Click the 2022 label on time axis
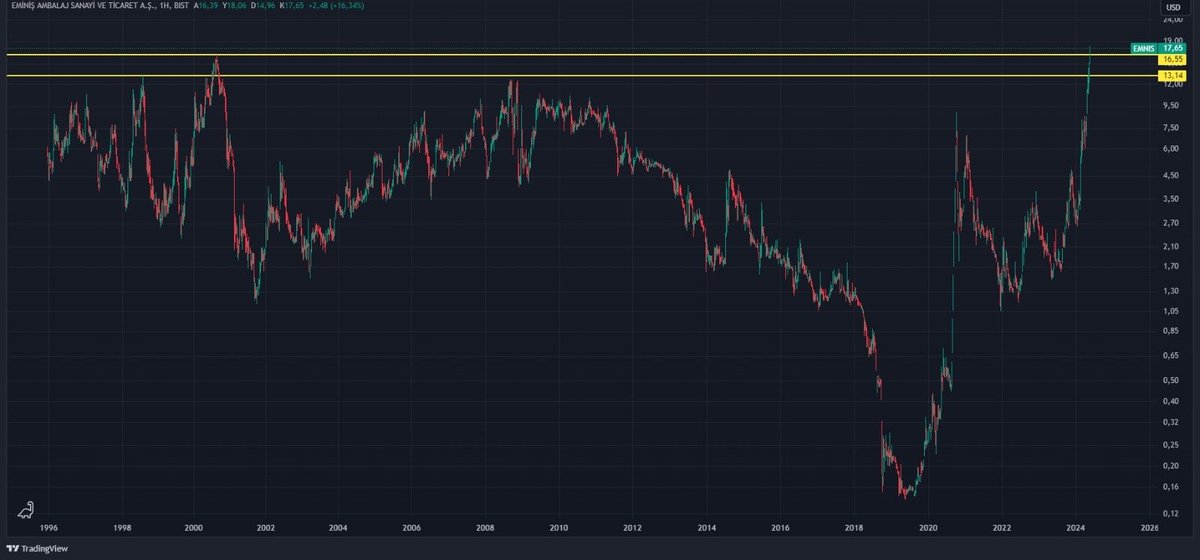 coord(1002,526)
